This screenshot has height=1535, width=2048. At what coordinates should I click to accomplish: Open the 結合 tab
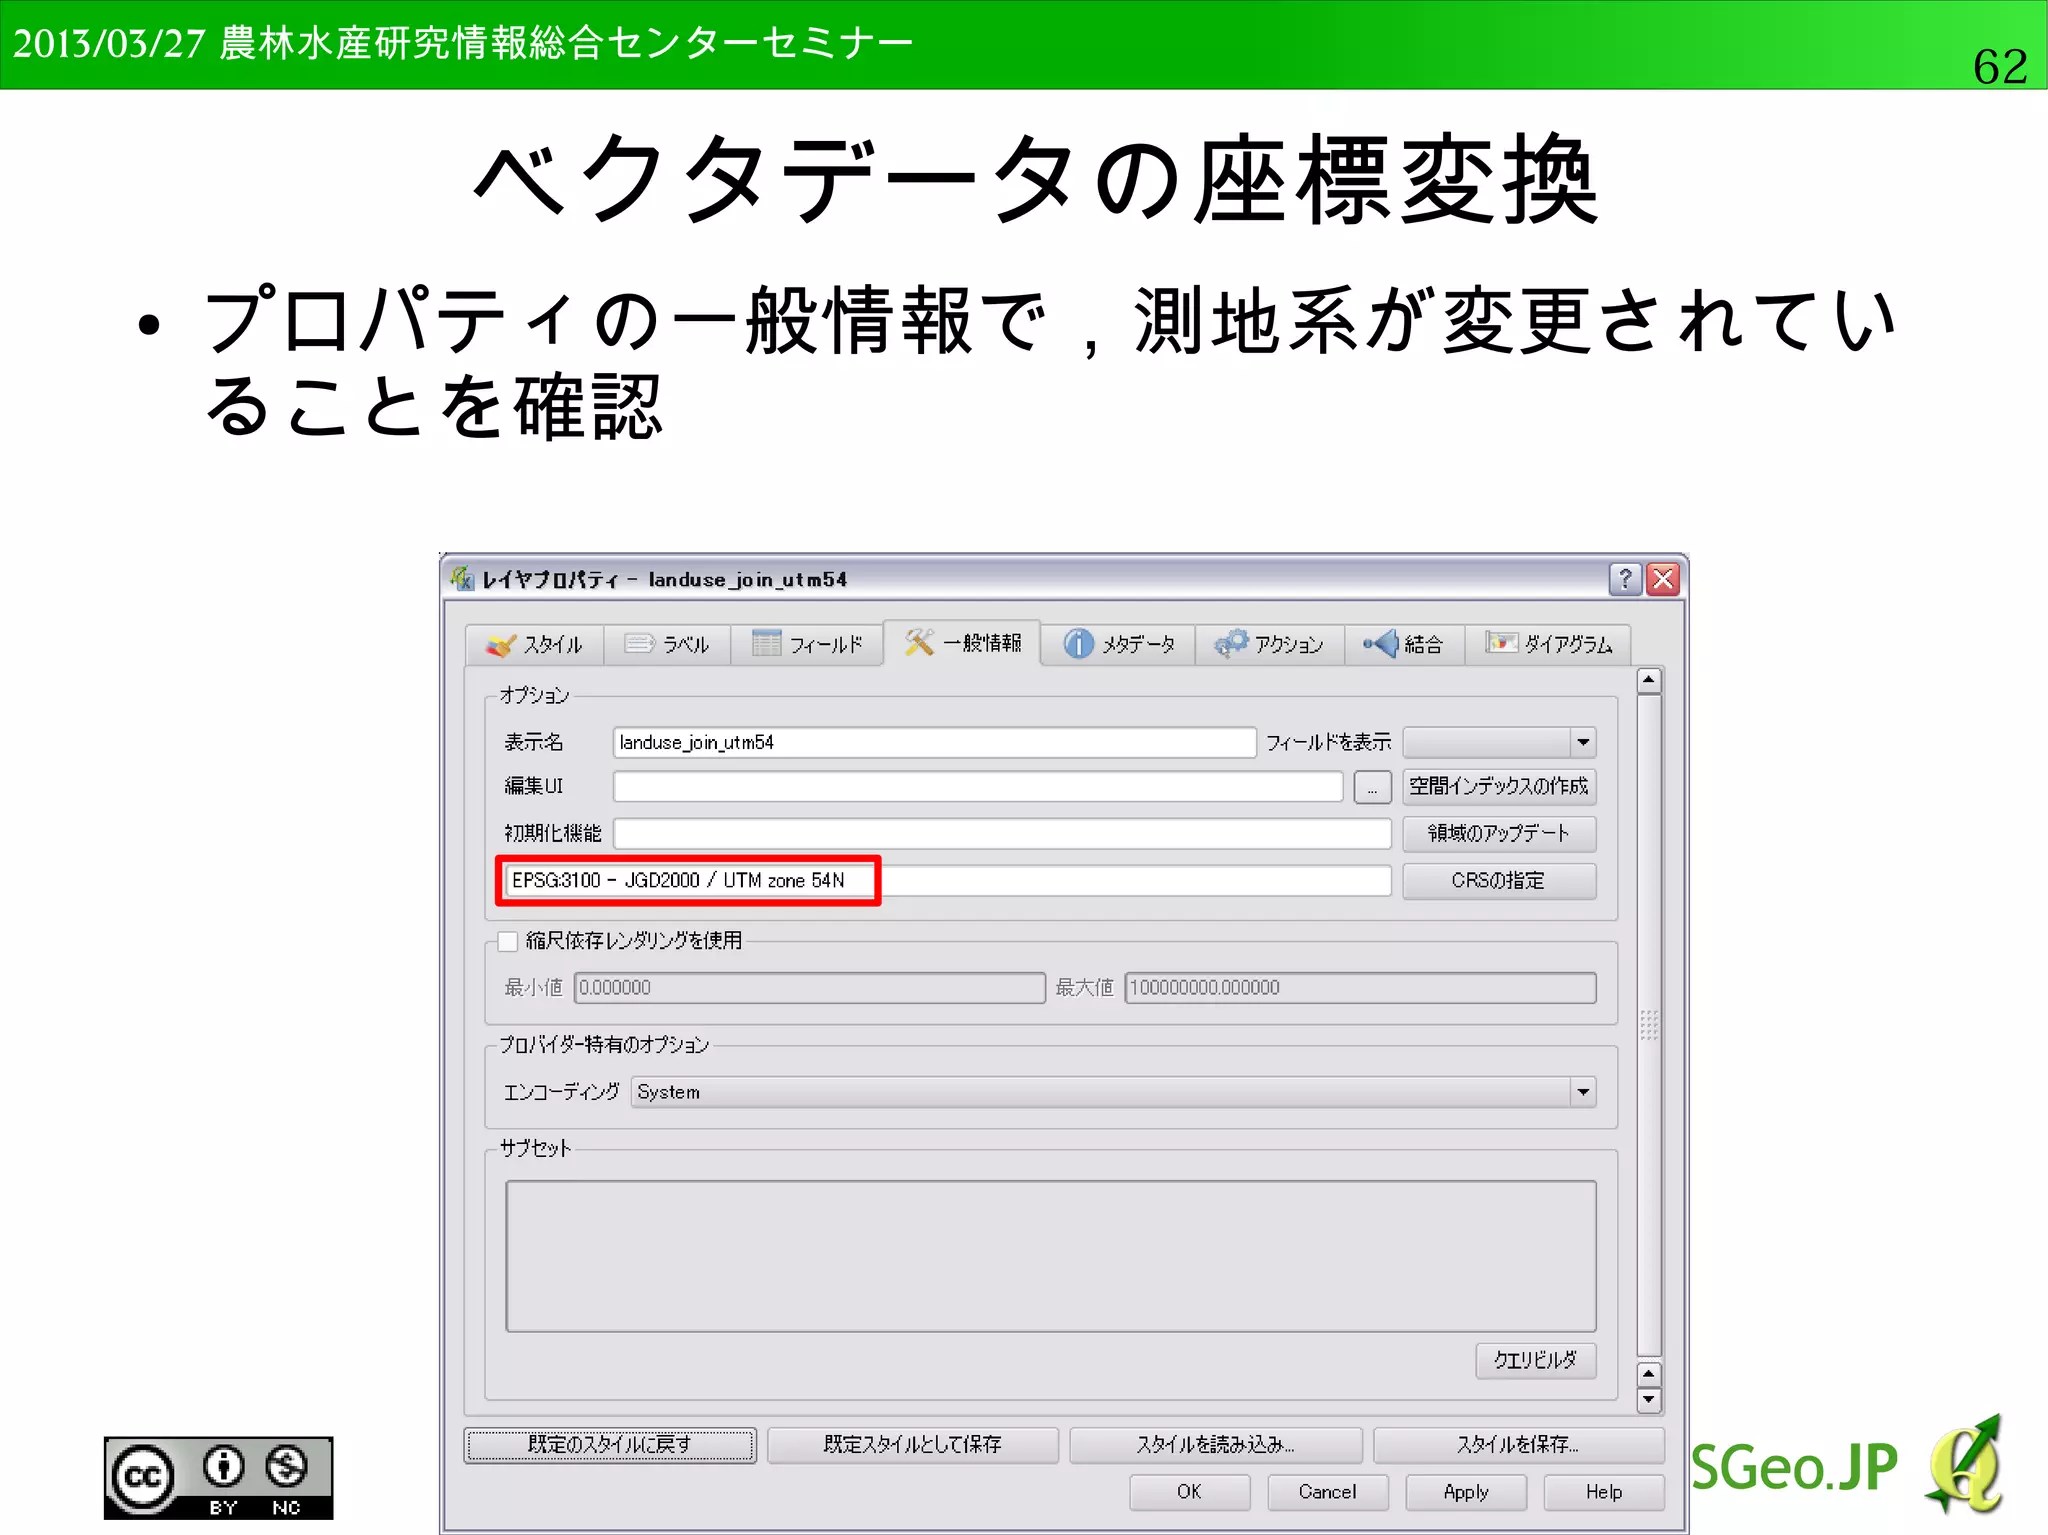pyautogui.click(x=1404, y=644)
